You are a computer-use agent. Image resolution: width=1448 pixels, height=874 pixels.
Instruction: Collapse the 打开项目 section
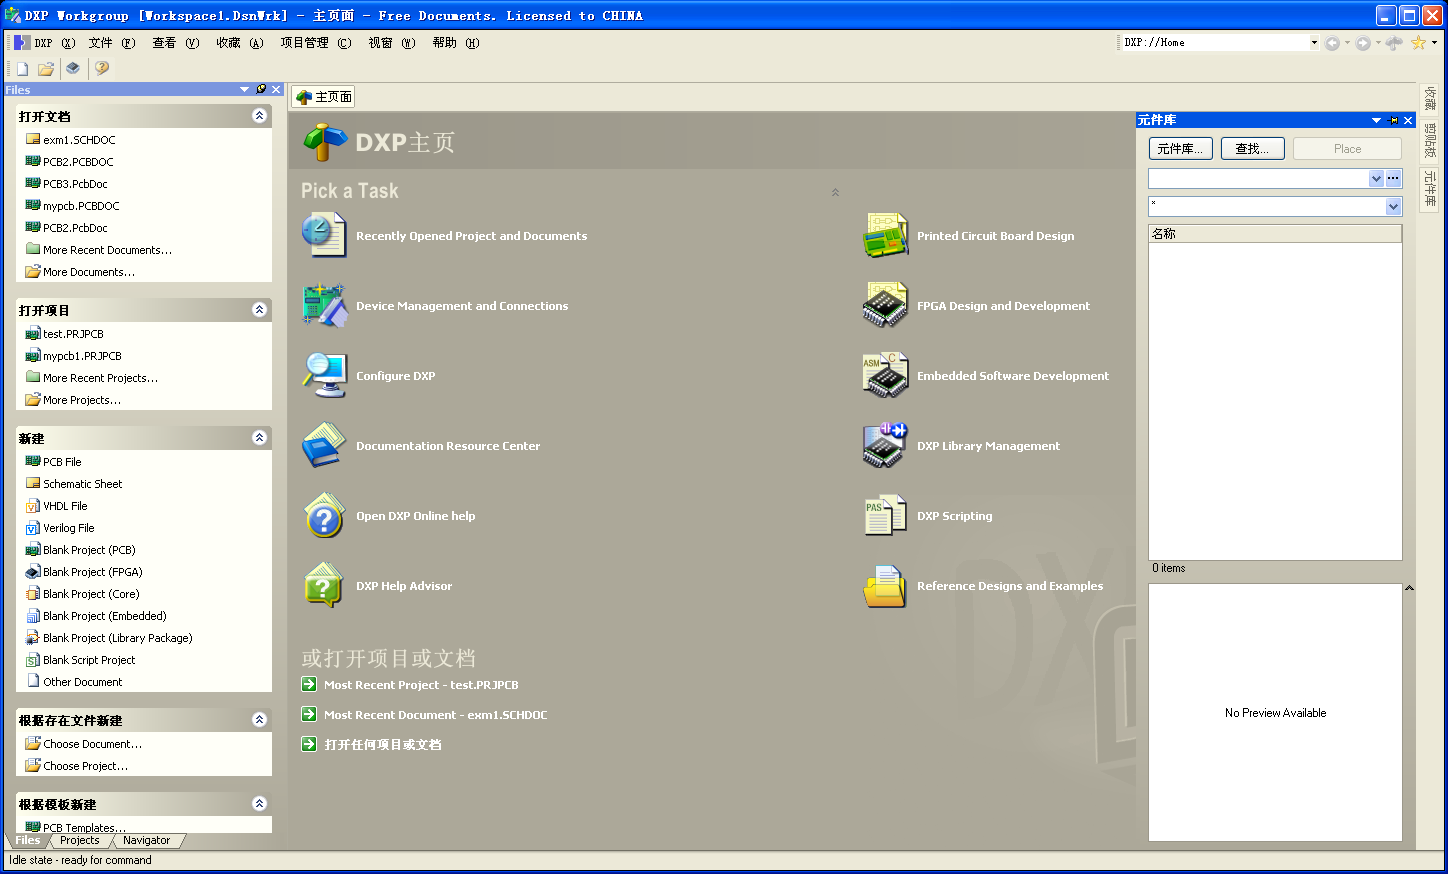coord(259,310)
